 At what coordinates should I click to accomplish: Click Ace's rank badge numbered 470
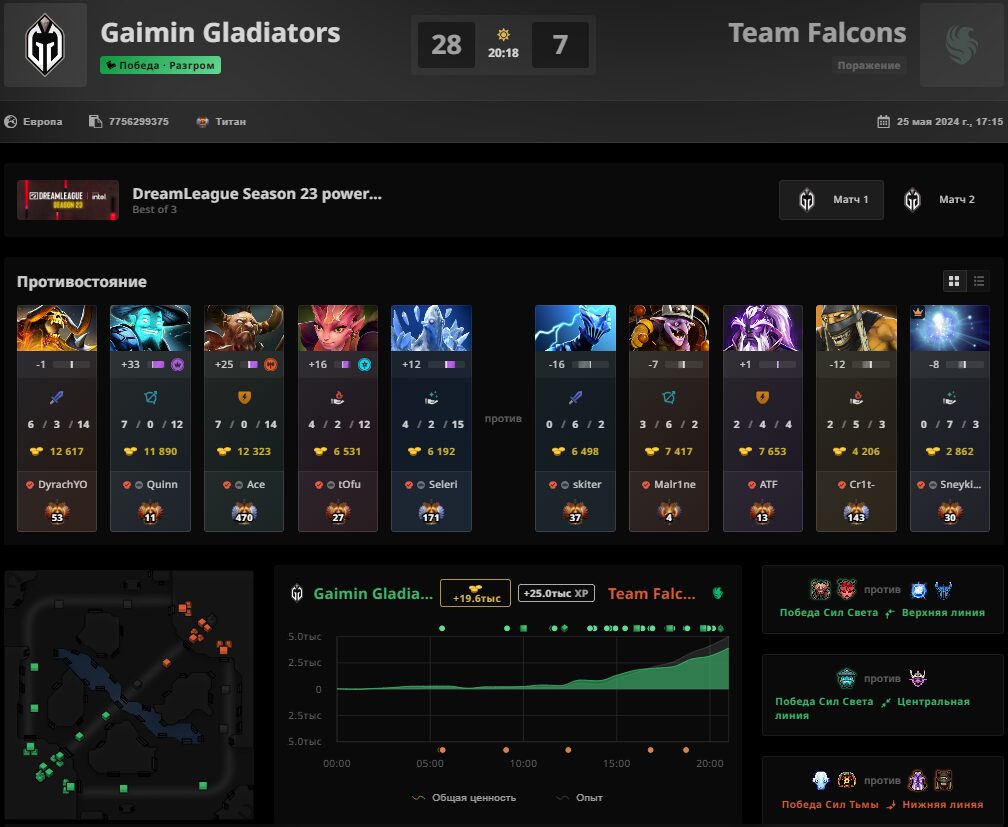point(244,513)
